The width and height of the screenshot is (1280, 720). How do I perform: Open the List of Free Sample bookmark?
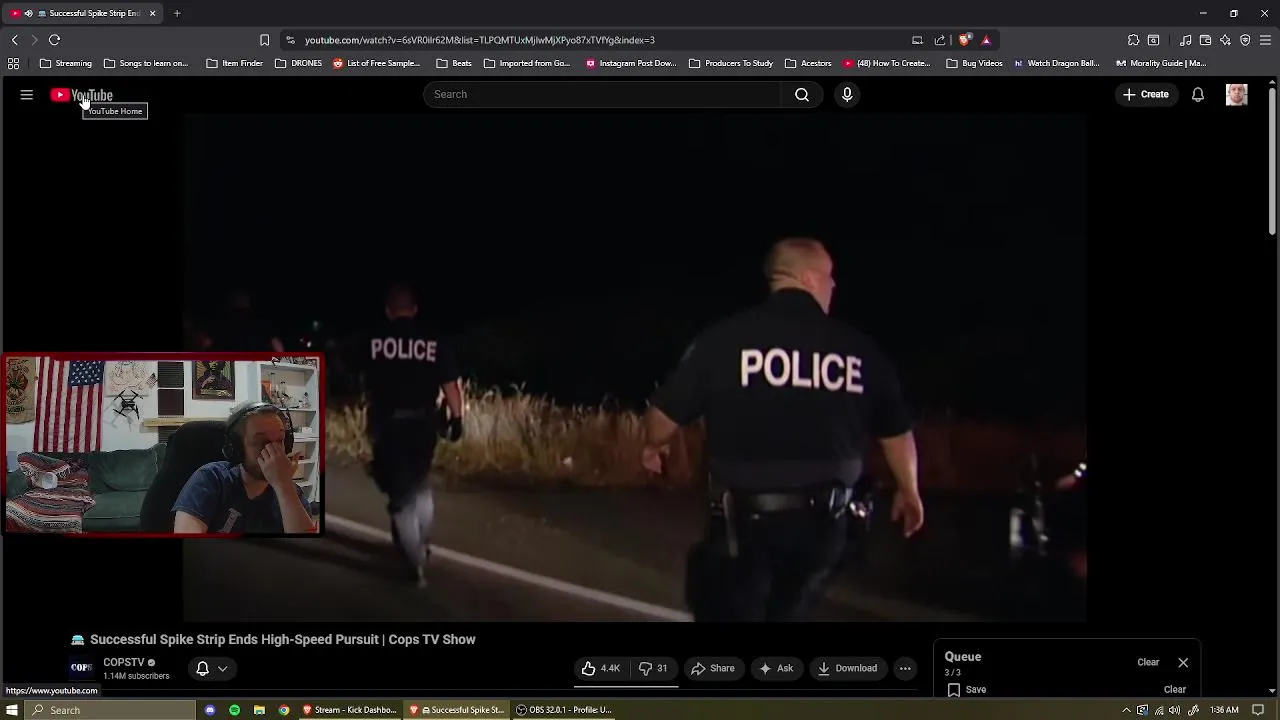pyautogui.click(x=377, y=63)
